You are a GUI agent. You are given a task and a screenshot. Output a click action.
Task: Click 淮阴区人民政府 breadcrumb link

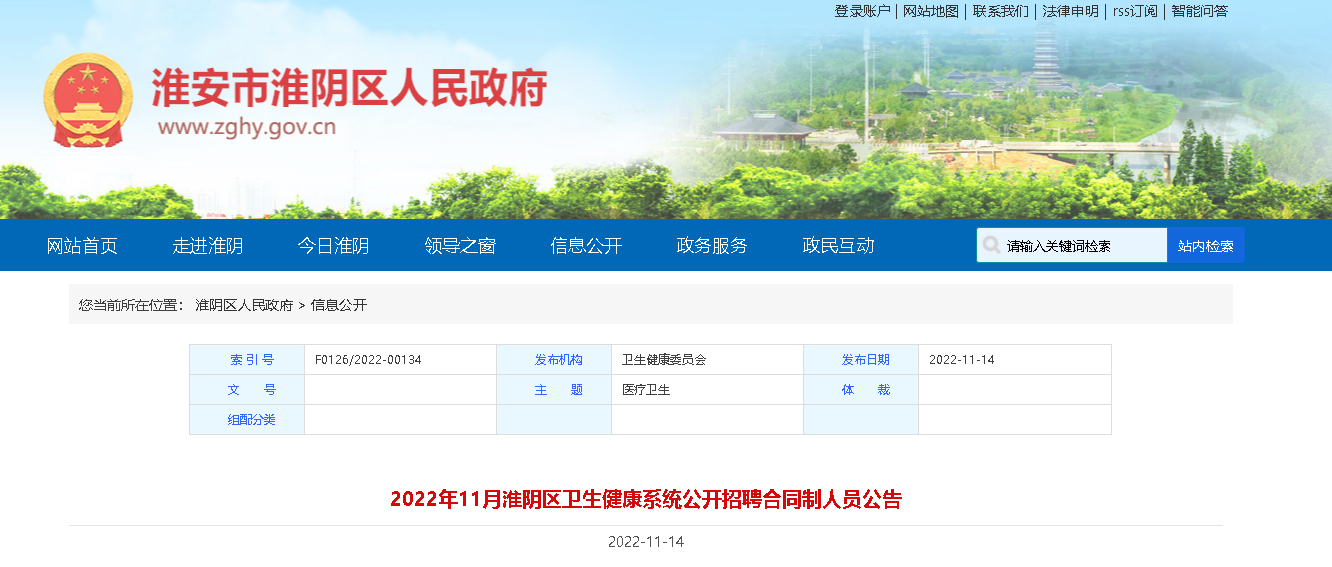tap(244, 305)
